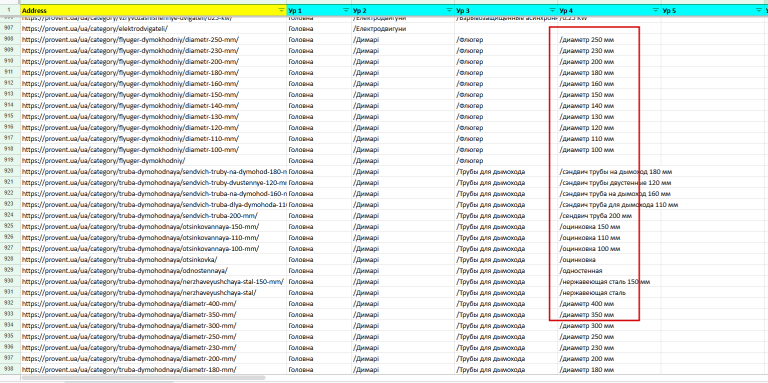Select row header 928

tap(10, 260)
